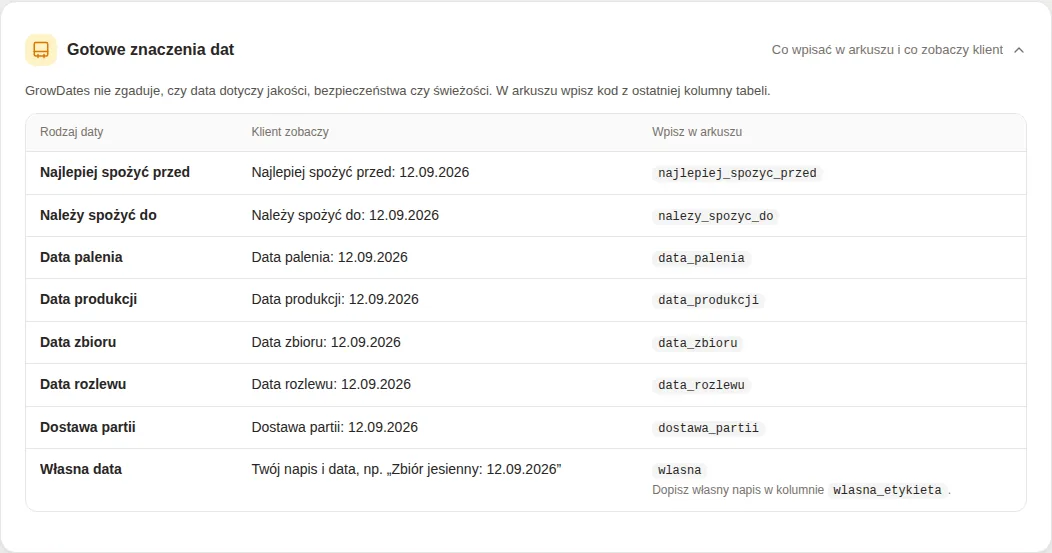Click the 'Data produkcji: 12.09.2026' cell

pyautogui.click(x=335, y=299)
